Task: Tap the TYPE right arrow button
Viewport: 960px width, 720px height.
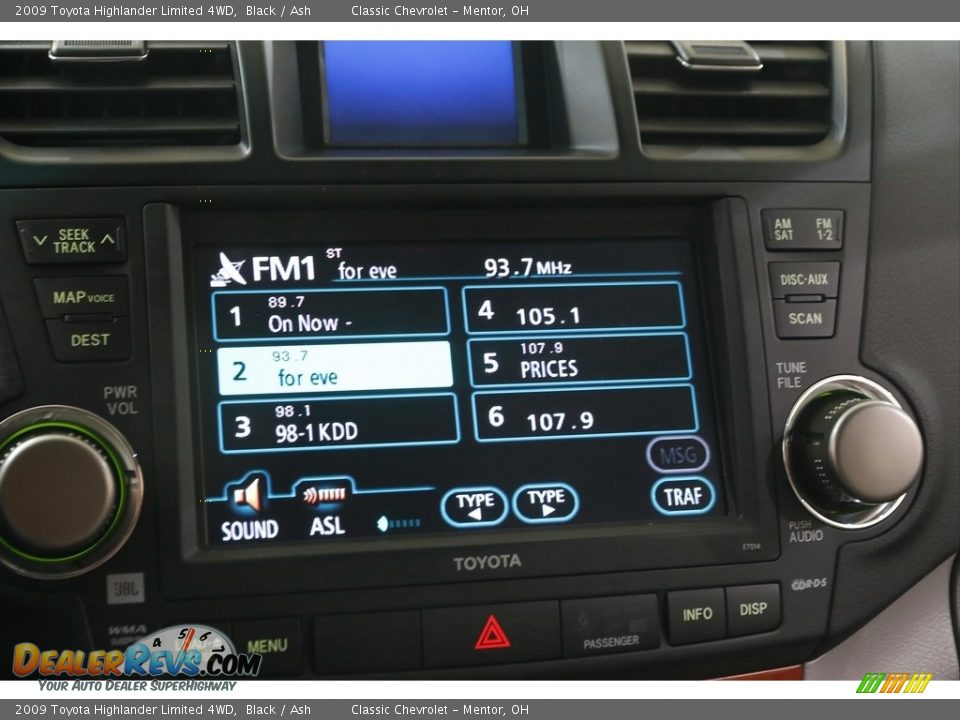Action: coord(546,503)
